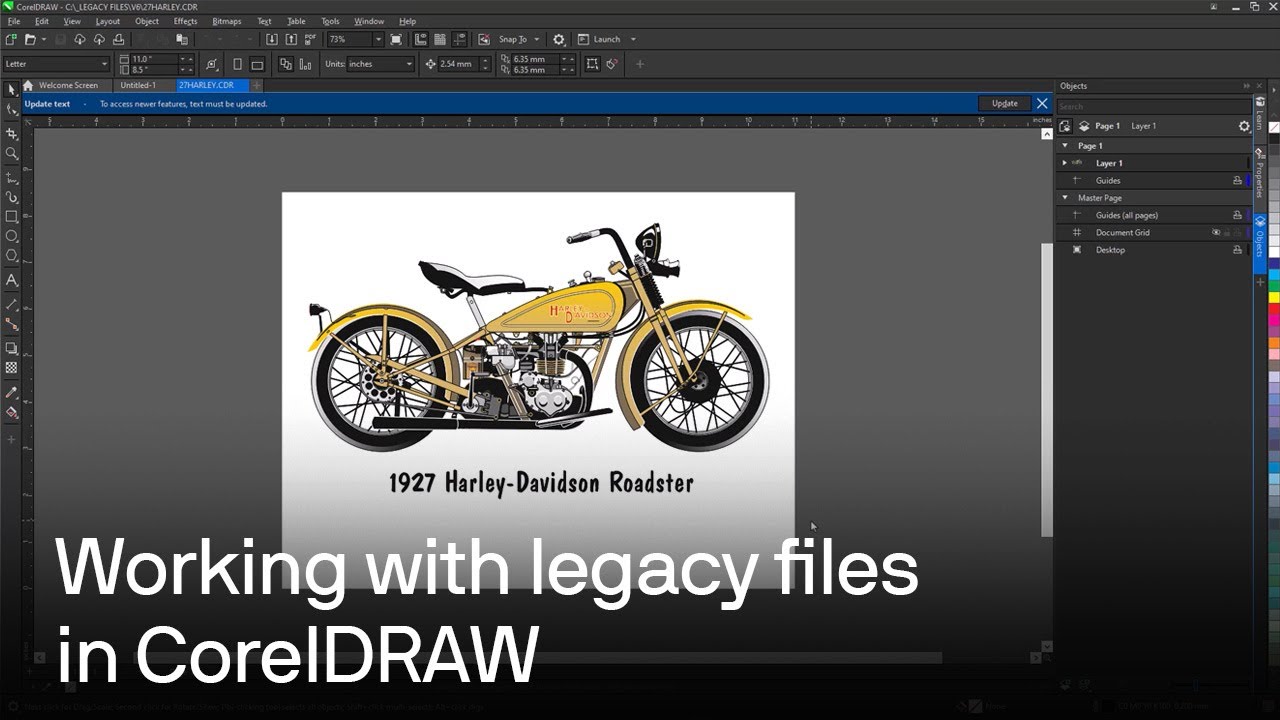The image size is (1280, 720).
Task: Toggle the Snap off button
Action: coord(484,39)
